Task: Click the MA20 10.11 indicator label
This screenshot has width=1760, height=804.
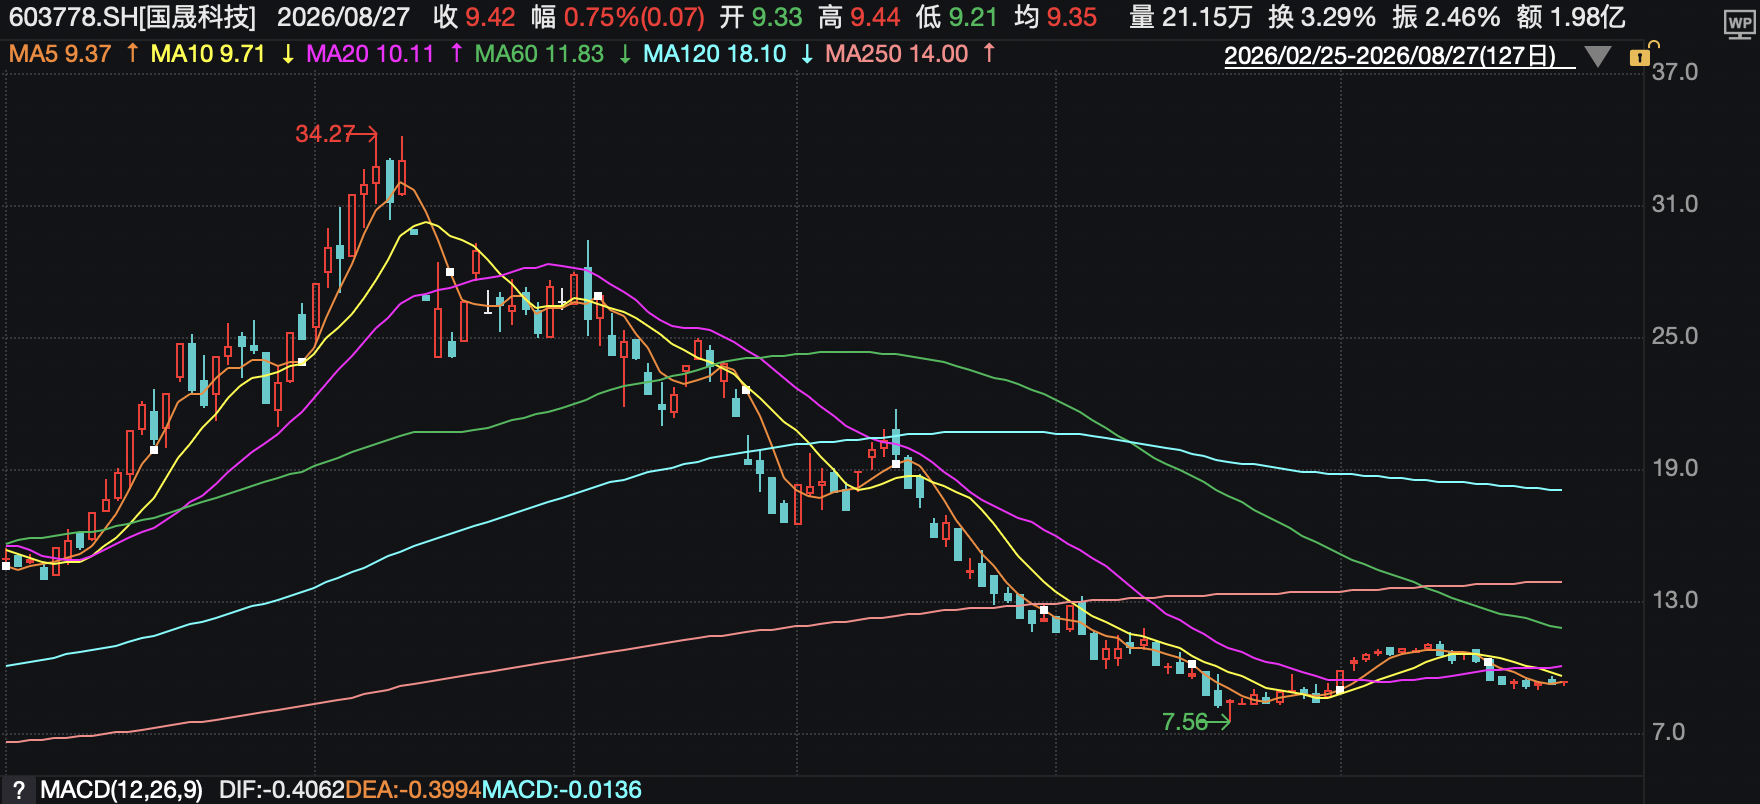Action: tap(370, 54)
